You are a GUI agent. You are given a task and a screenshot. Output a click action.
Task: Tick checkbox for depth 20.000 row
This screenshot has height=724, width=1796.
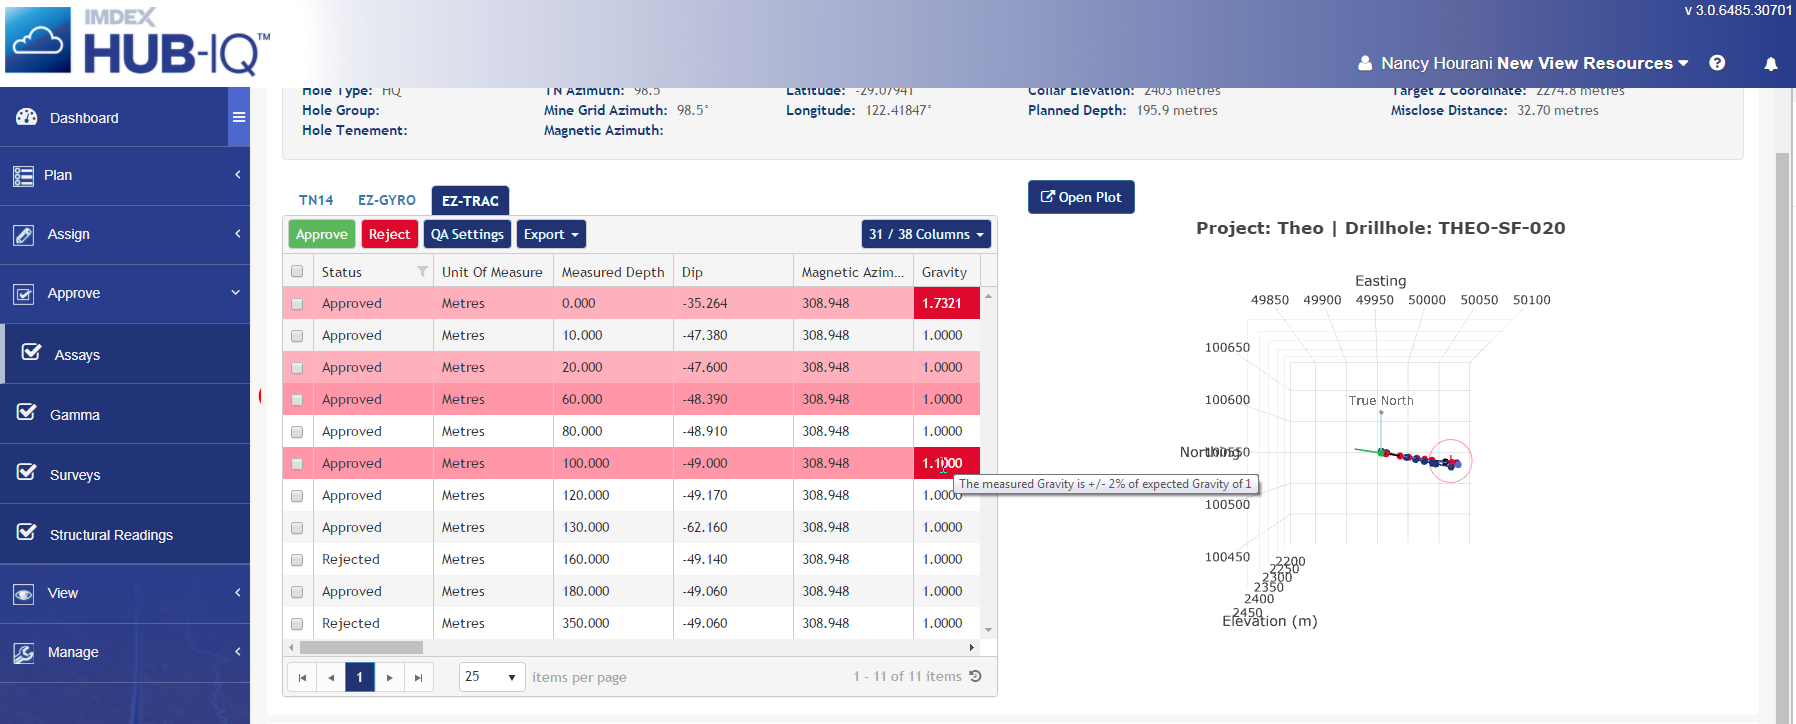tap(297, 368)
